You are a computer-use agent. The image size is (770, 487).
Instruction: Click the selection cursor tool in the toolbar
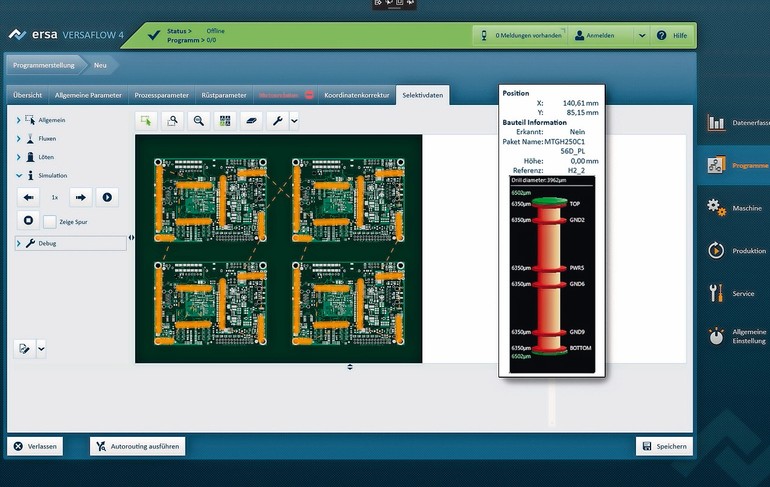[147, 120]
